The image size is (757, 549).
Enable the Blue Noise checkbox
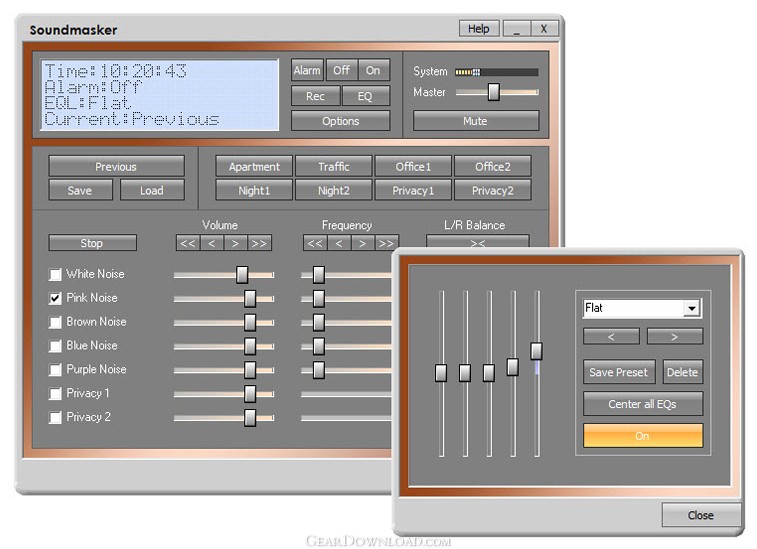56,346
